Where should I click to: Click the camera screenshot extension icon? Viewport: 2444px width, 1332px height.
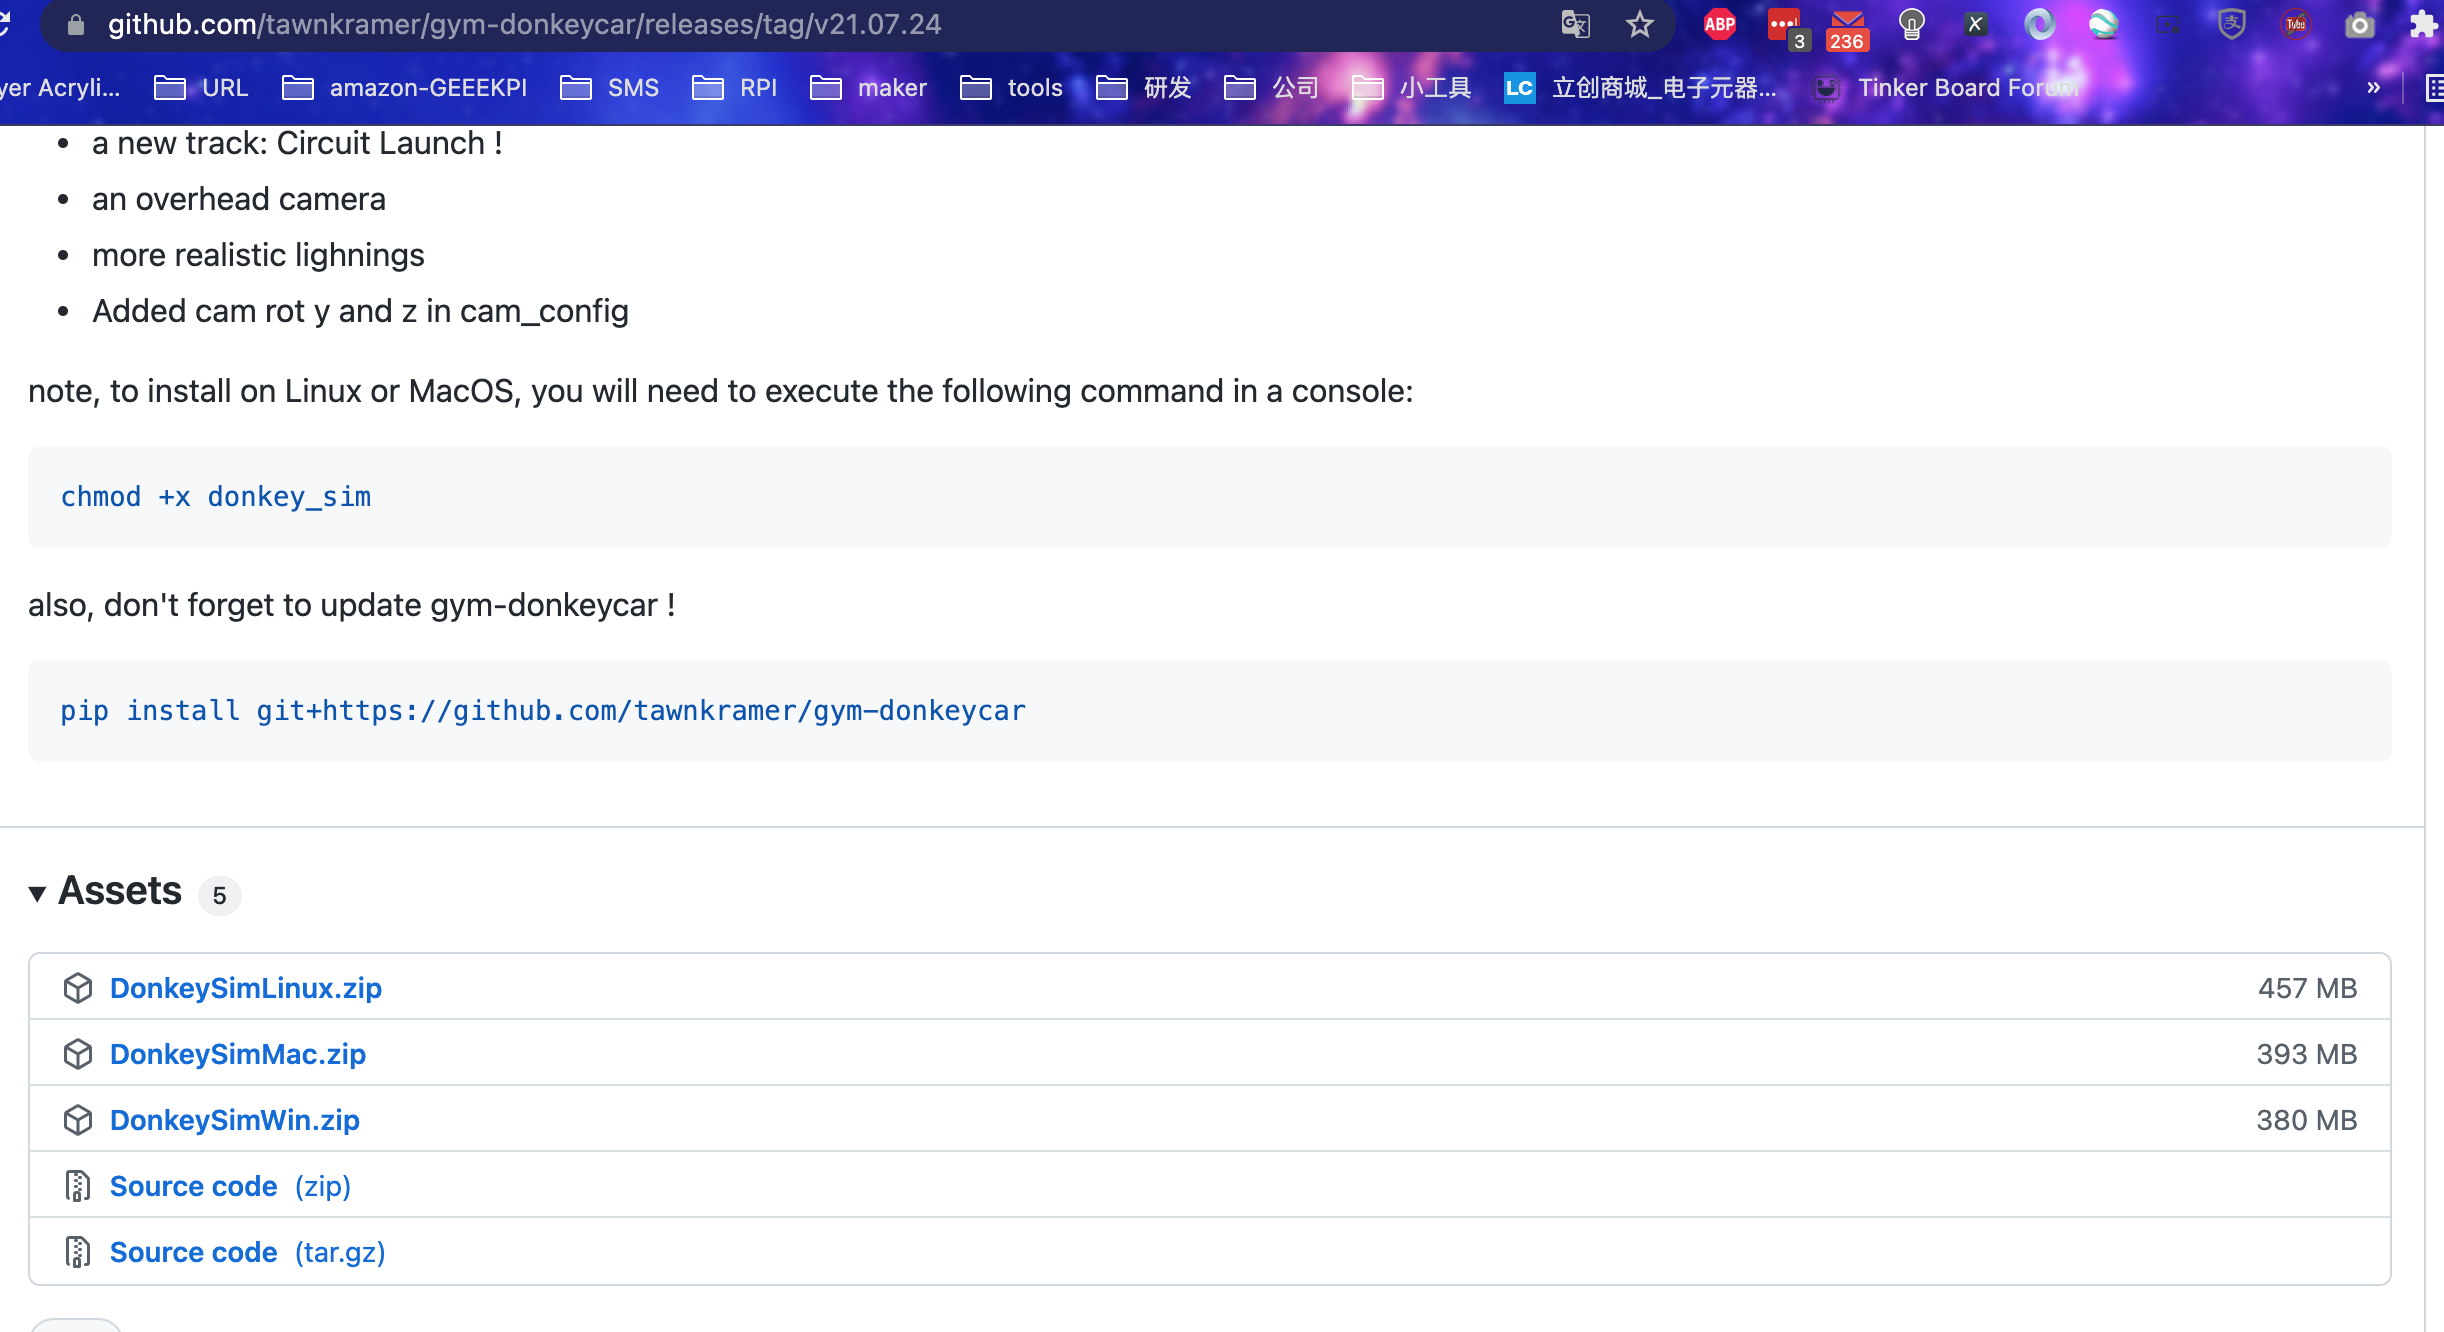tap(2360, 24)
